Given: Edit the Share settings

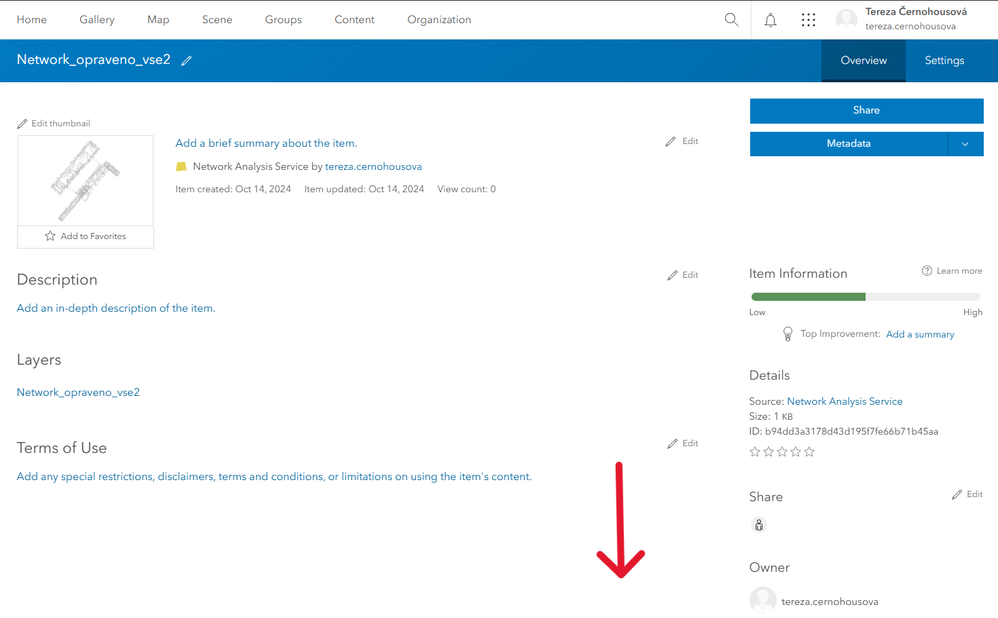Looking at the screenshot, I should click(x=967, y=495).
